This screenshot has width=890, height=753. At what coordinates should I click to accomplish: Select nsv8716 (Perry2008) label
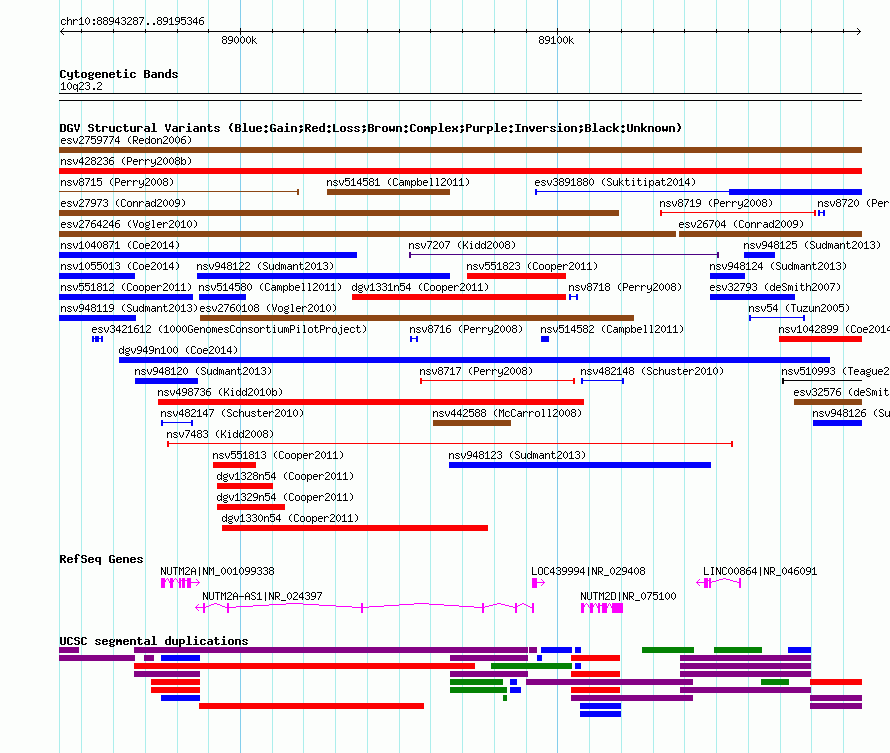tap(466, 329)
